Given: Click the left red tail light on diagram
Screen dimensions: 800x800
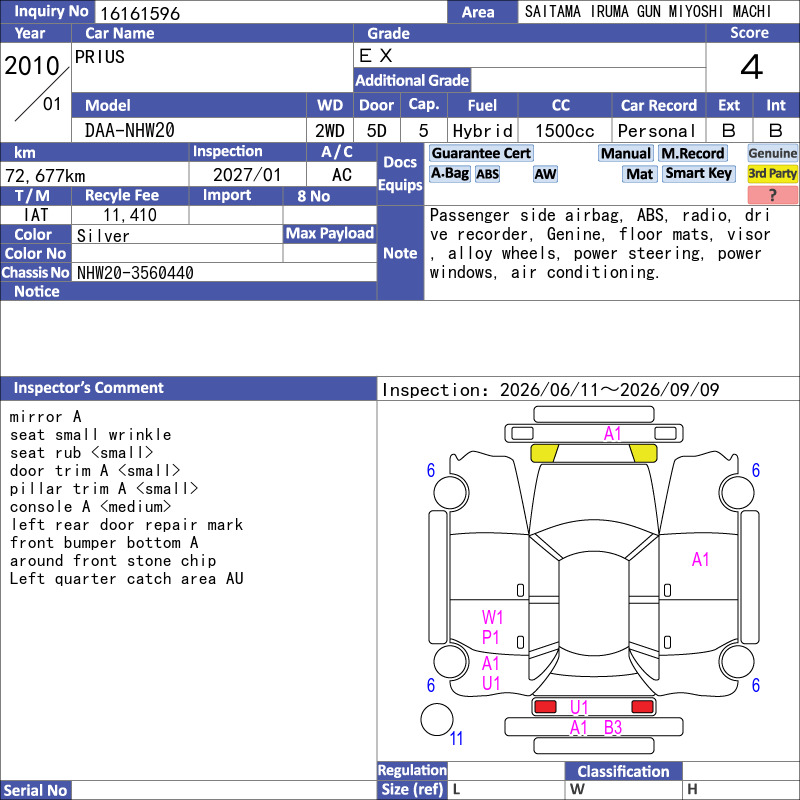Looking at the screenshot, I should click(545, 707).
